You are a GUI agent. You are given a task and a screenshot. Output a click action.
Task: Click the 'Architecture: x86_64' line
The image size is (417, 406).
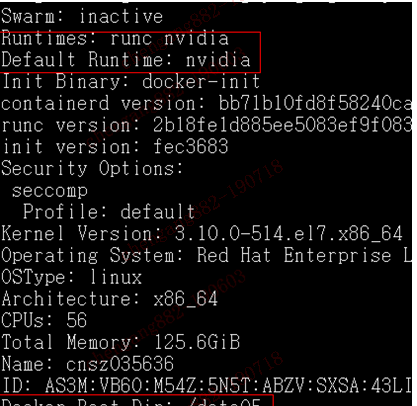(x=110, y=298)
